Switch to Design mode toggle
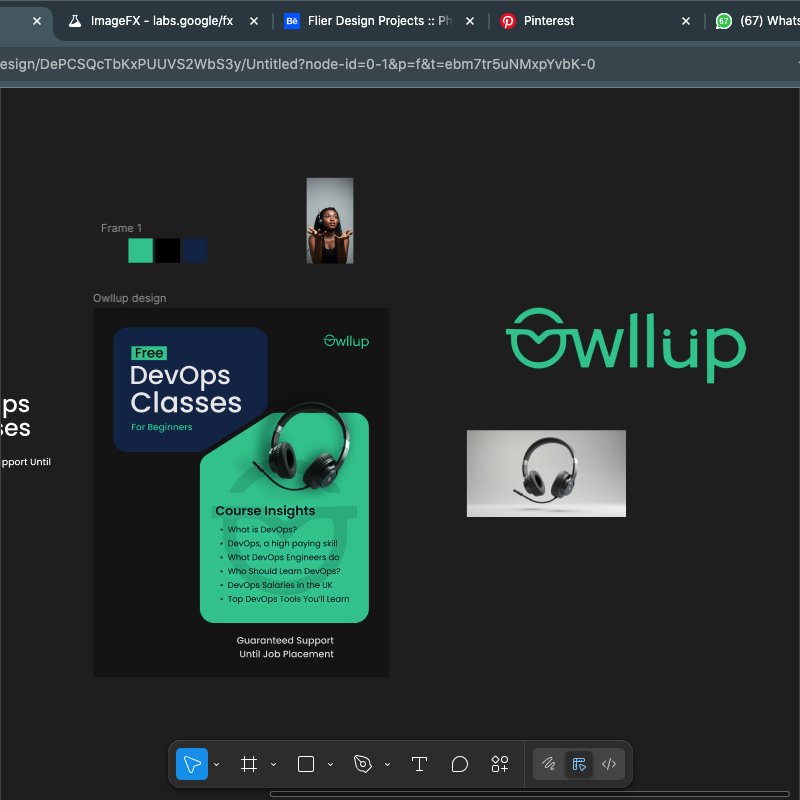Image resolution: width=800 pixels, height=800 pixels. coord(579,764)
